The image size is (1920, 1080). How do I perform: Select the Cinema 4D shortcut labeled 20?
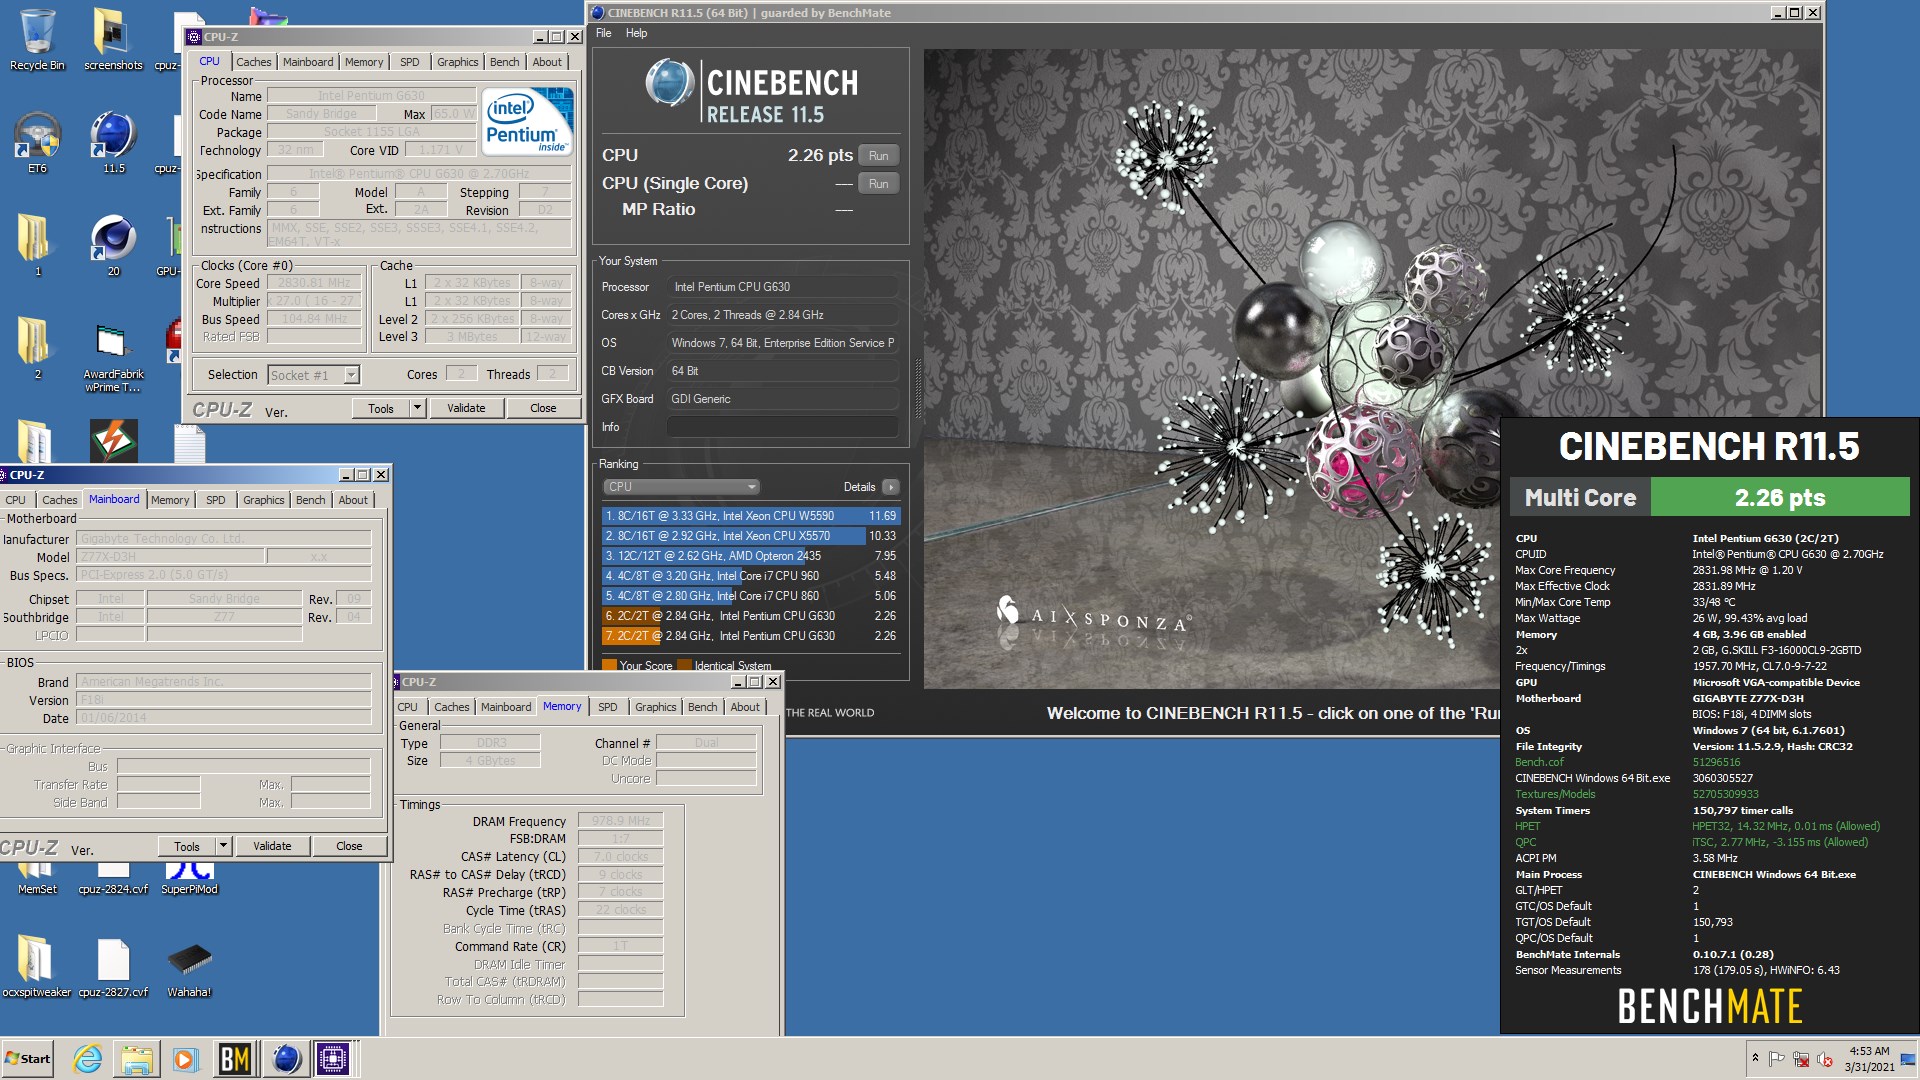coord(113,246)
